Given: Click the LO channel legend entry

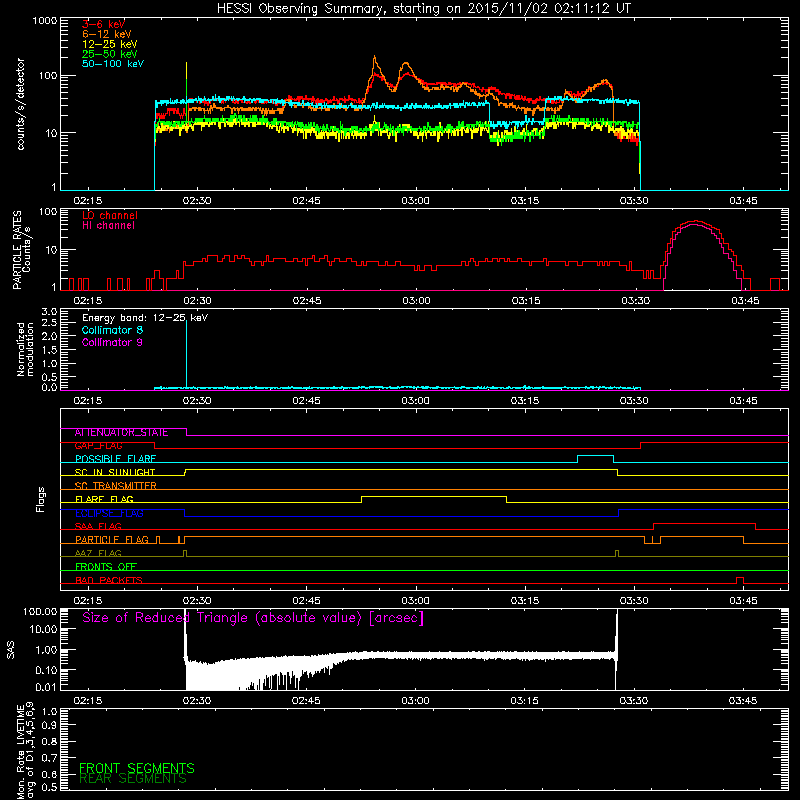Looking at the screenshot, I should 110,215.
